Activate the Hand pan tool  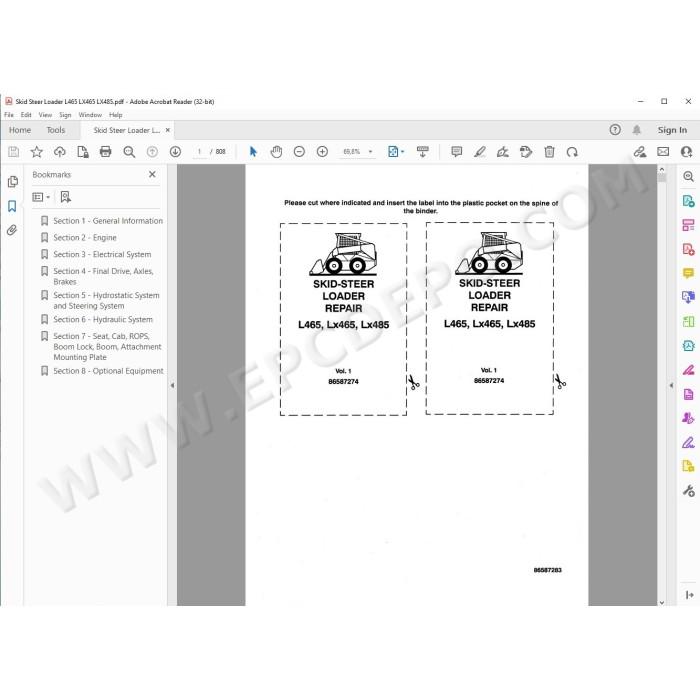pos(276,152)
